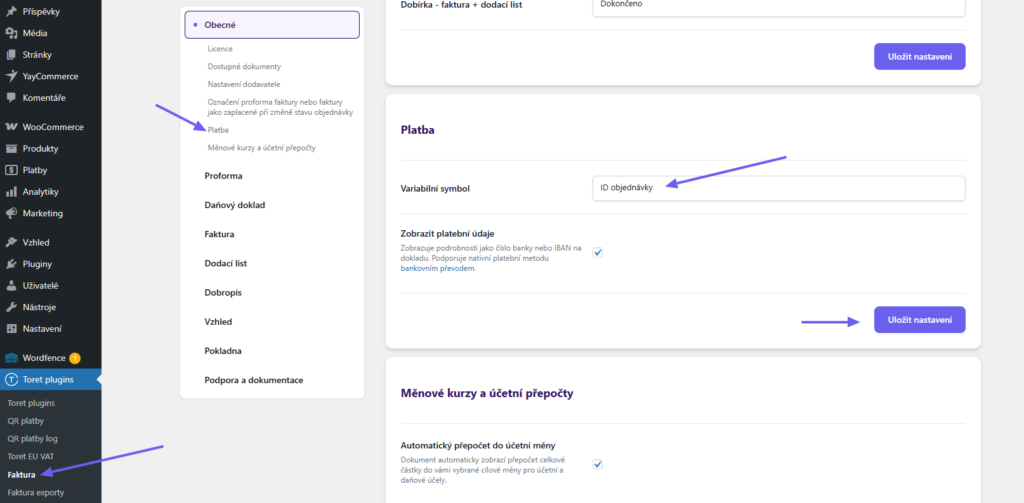Click the Wordfence notification badge
Screen dimensions: 1024x503
(74, 358)
